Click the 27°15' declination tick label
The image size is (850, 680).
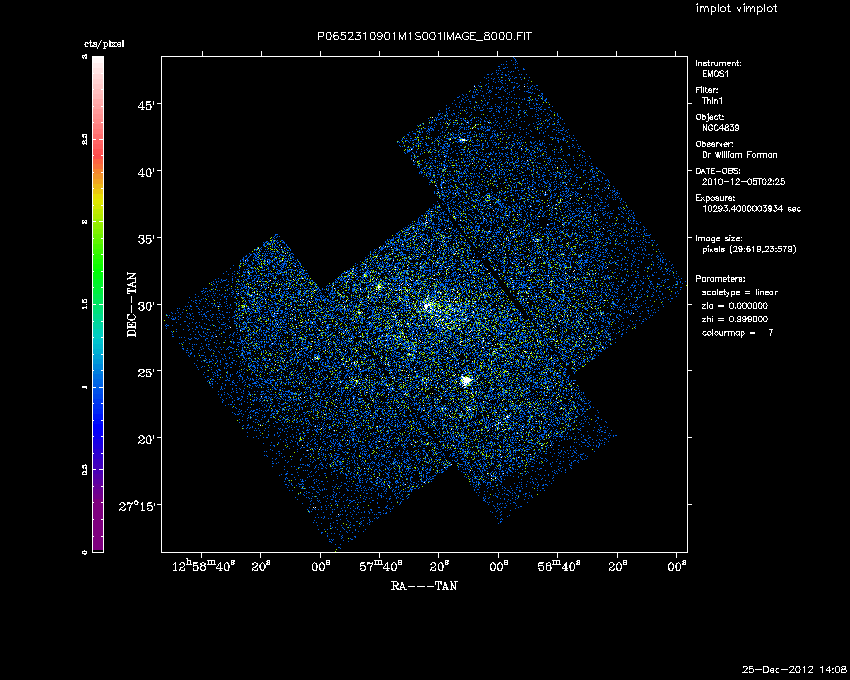(138, 506)
